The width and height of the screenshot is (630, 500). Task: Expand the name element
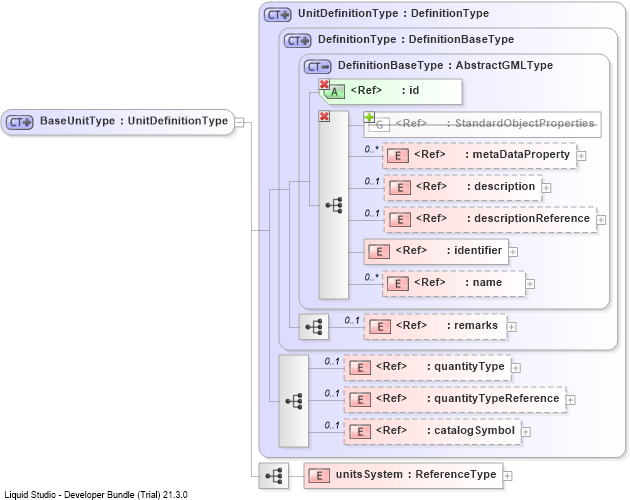click(x=530, y=284)
